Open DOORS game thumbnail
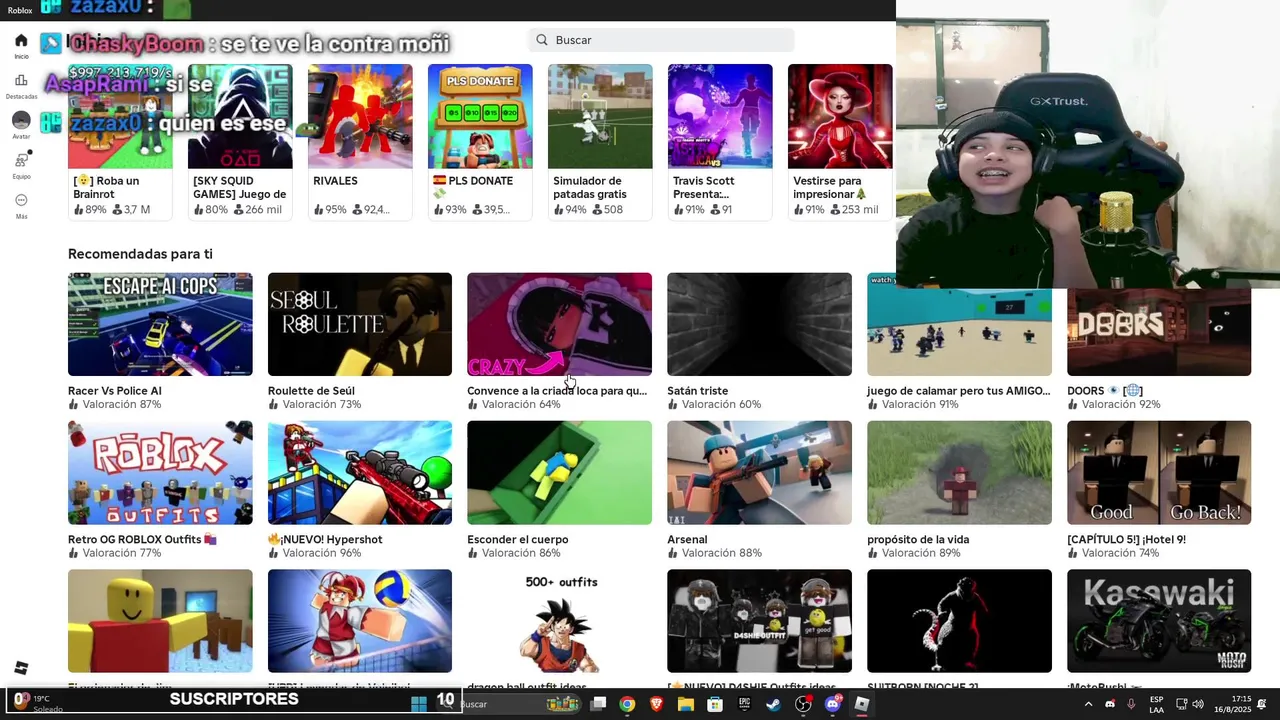The height and width of the screenshot is (720, 1280). pos(1159,332)
